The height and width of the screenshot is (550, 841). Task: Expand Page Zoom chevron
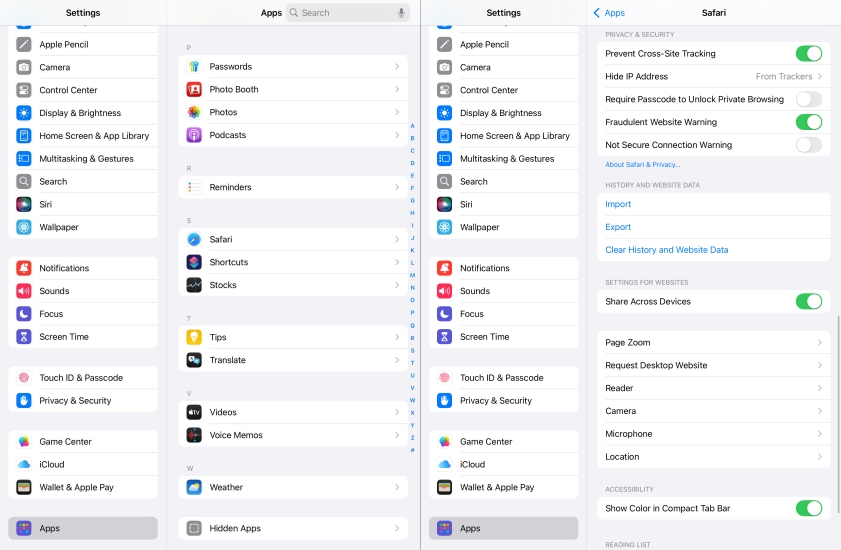pyautogui.click(x=820, y=342)
